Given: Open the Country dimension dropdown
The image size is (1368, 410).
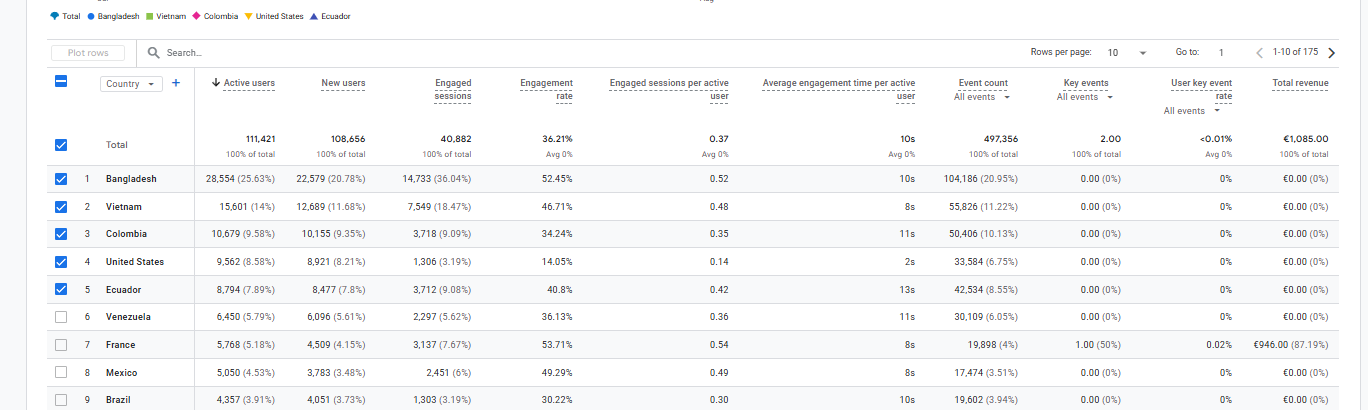Looking at the screenshot, I should point(132,84).
